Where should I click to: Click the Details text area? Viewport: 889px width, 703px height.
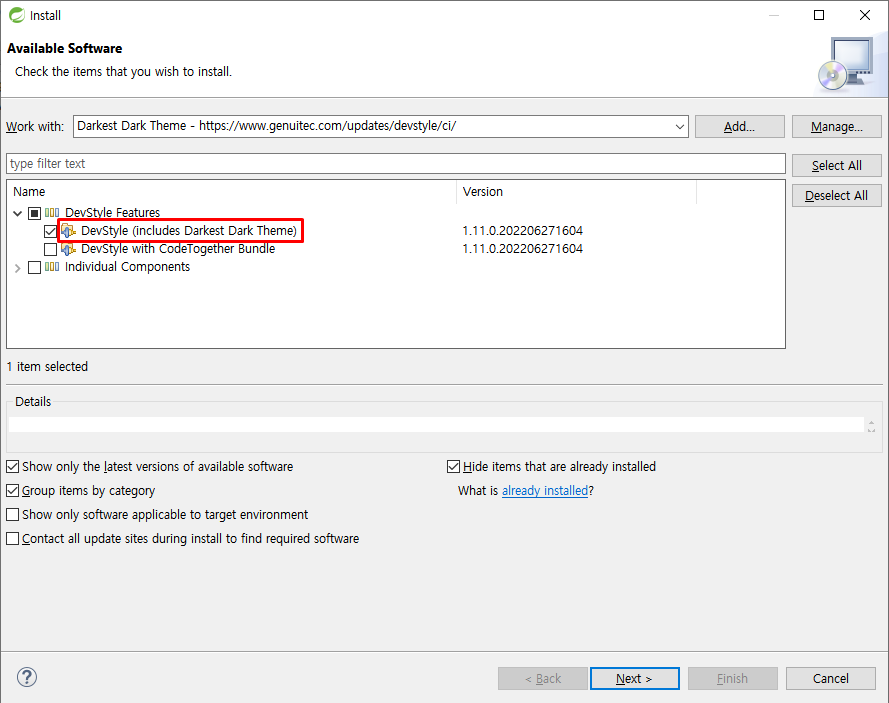[436, 425]
